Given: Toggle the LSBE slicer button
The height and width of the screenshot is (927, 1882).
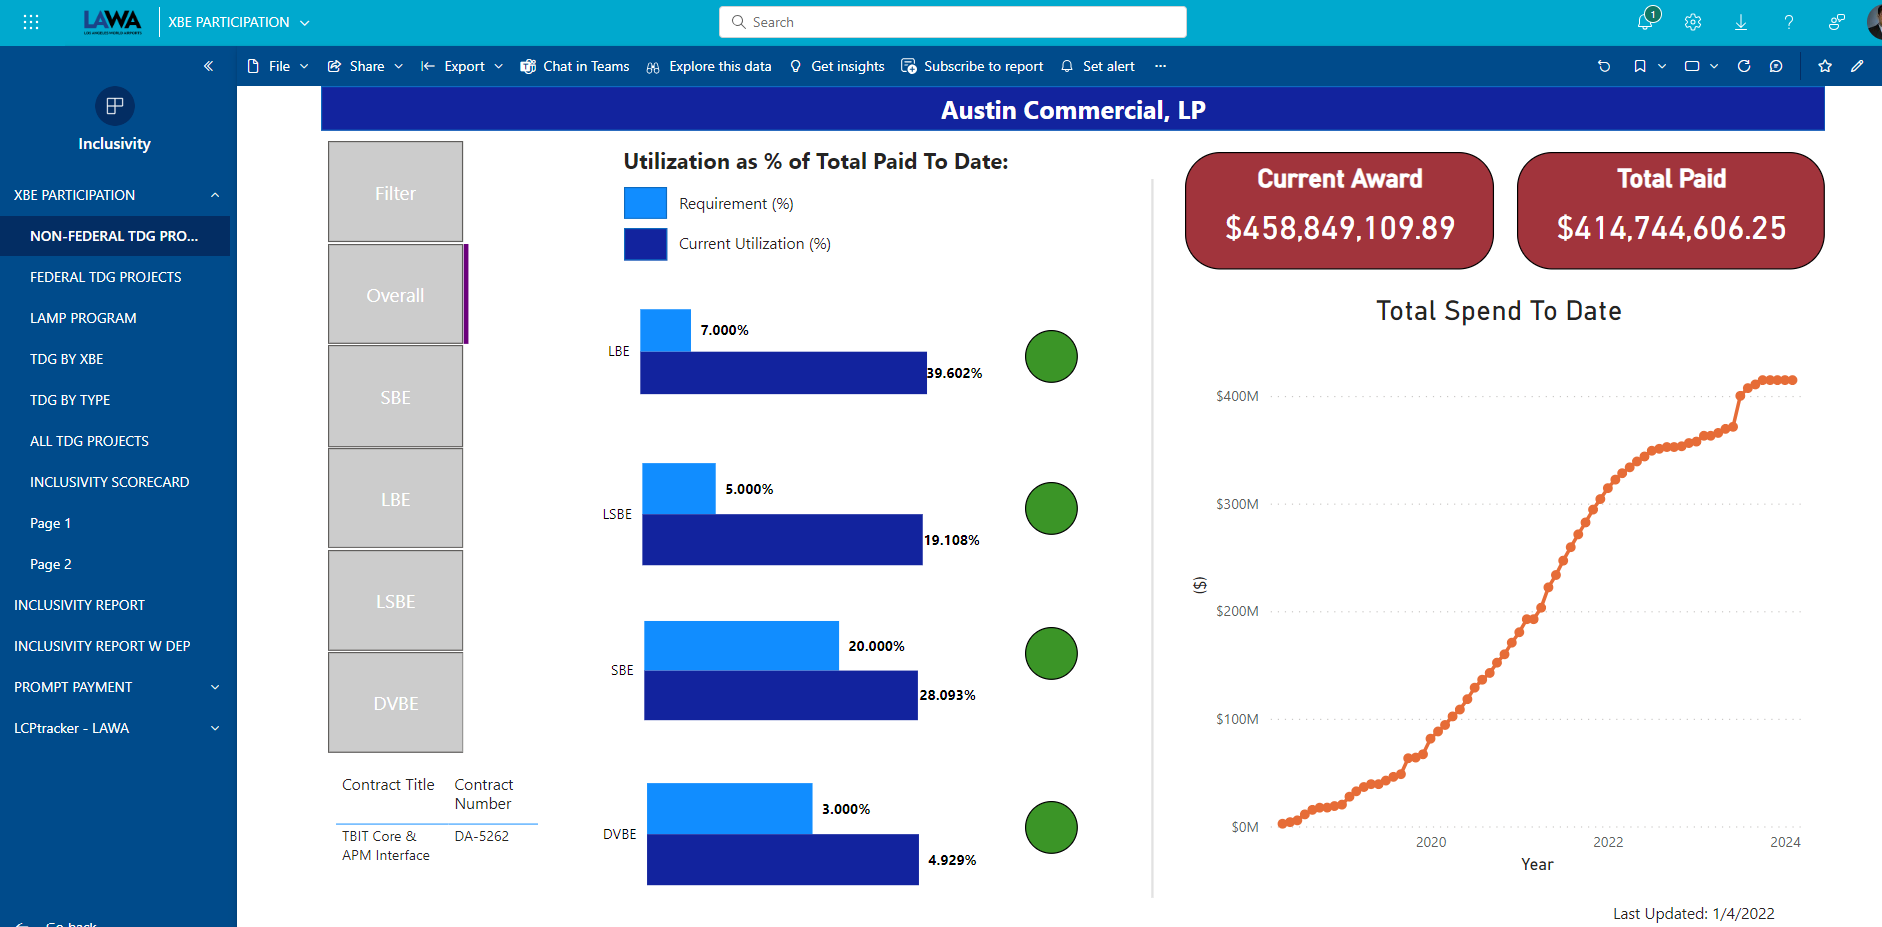Looking at the screenshot, I should click(395, 600).
